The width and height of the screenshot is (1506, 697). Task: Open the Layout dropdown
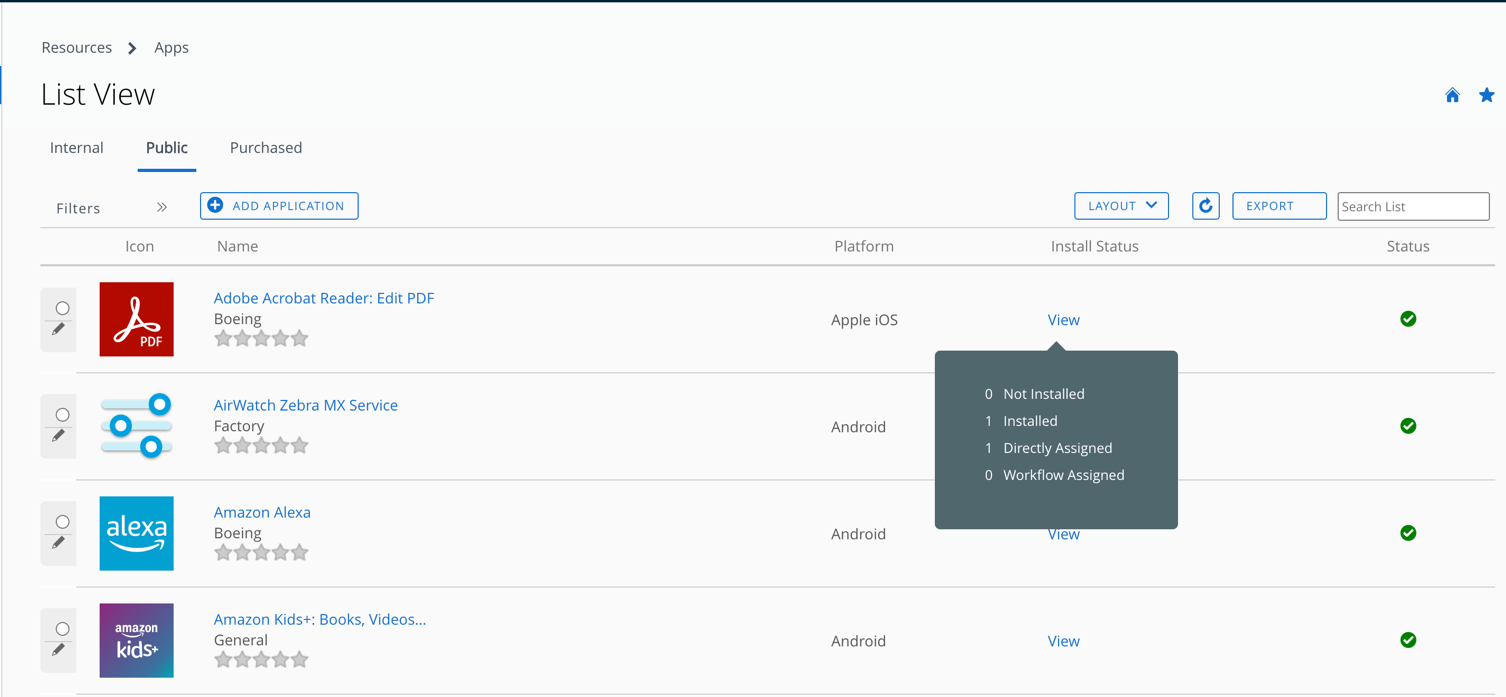point(1121,206)
